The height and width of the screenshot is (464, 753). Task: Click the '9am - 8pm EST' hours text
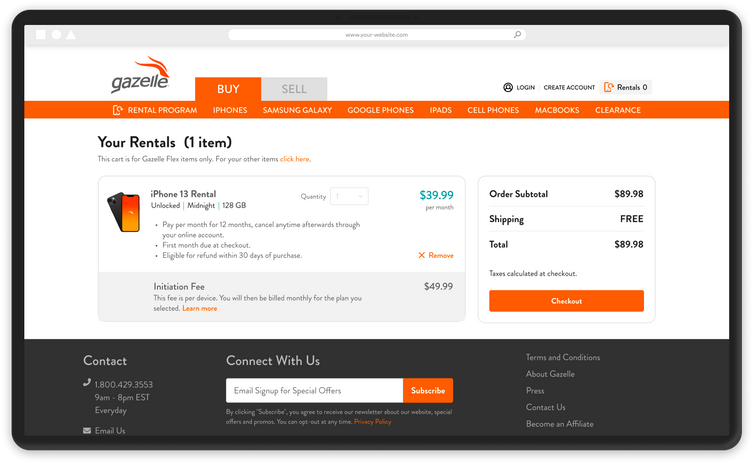(x=122, y=397)
